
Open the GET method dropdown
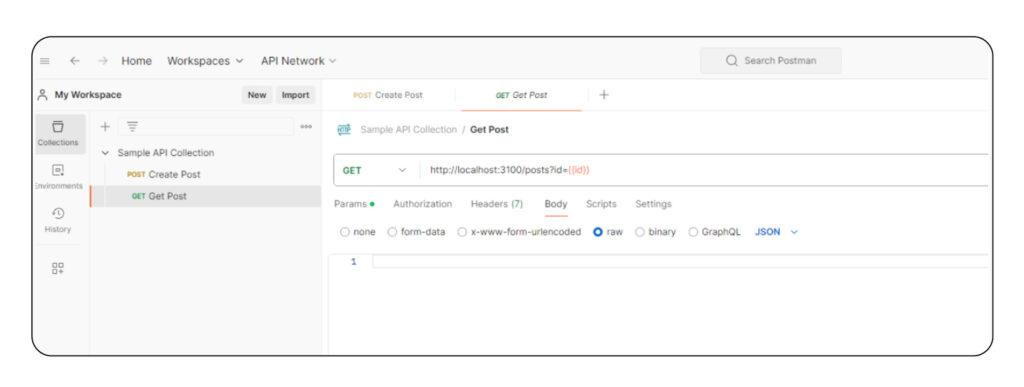tap(375, 170)
